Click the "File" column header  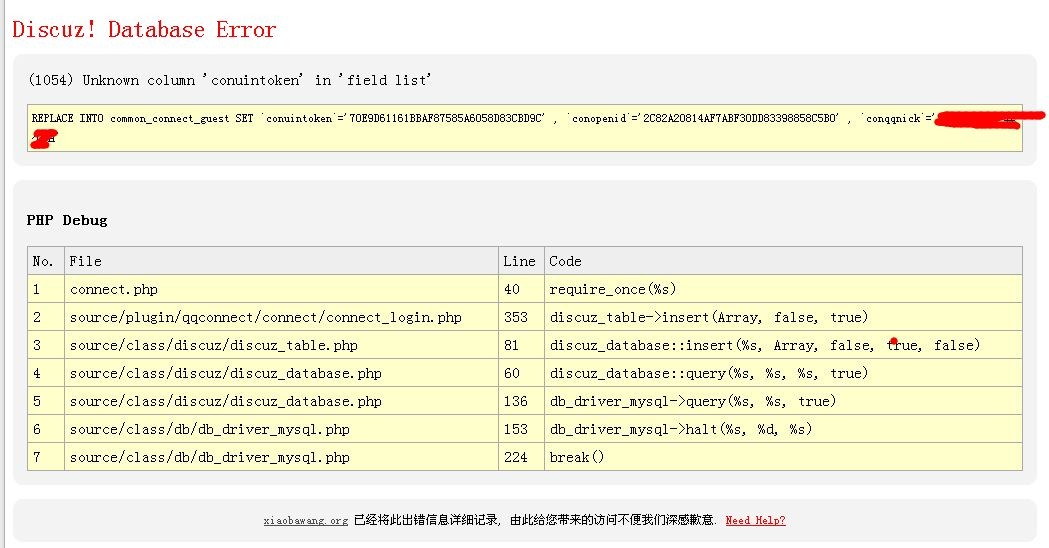click(85, 261)
